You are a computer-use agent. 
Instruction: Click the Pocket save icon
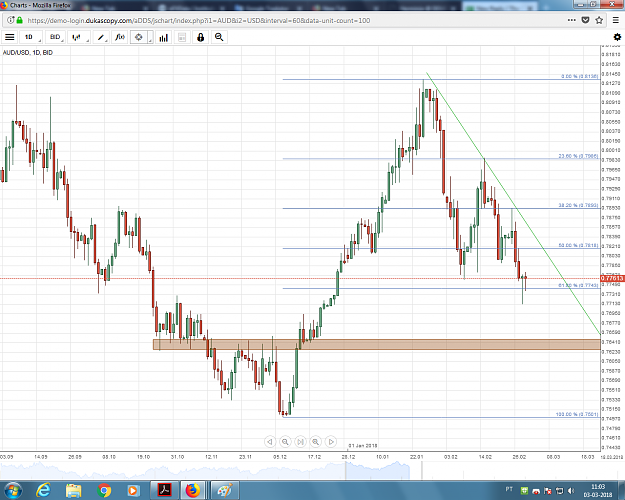coord(585,20)
